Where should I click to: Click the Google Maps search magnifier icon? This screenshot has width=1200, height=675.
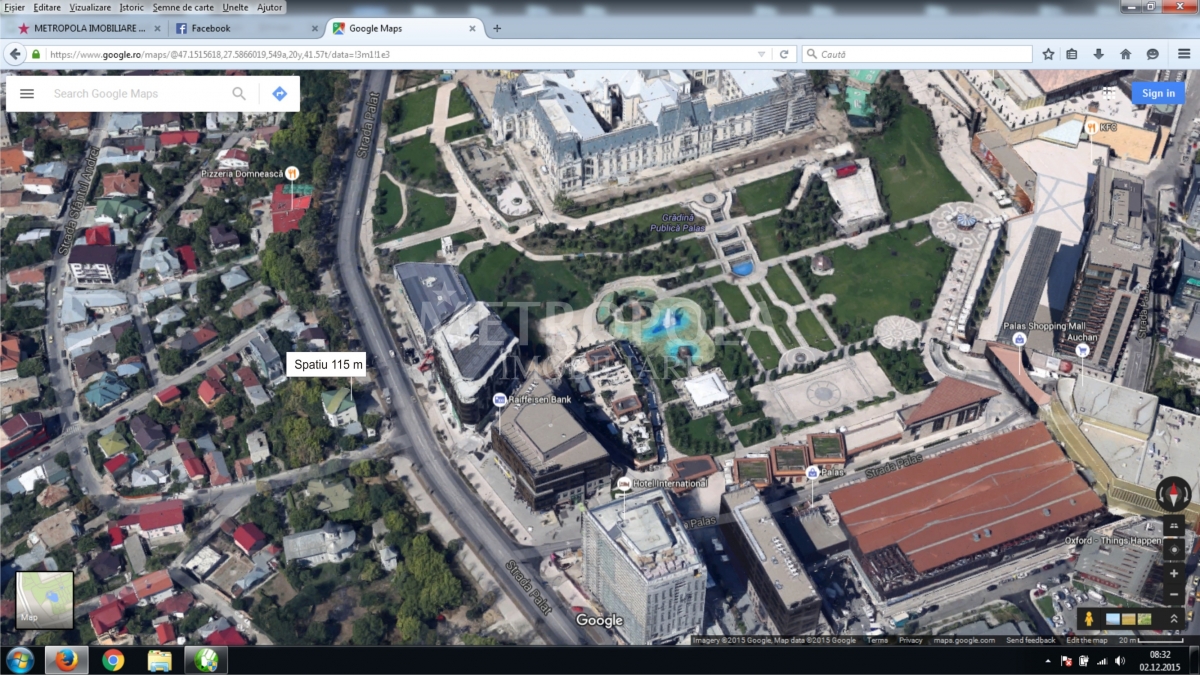239,93
